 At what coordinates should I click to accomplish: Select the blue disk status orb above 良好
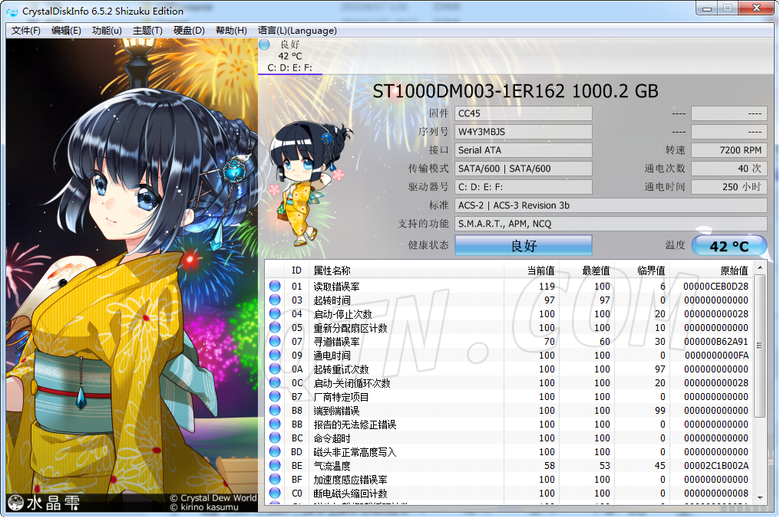(x=265, y=45)
